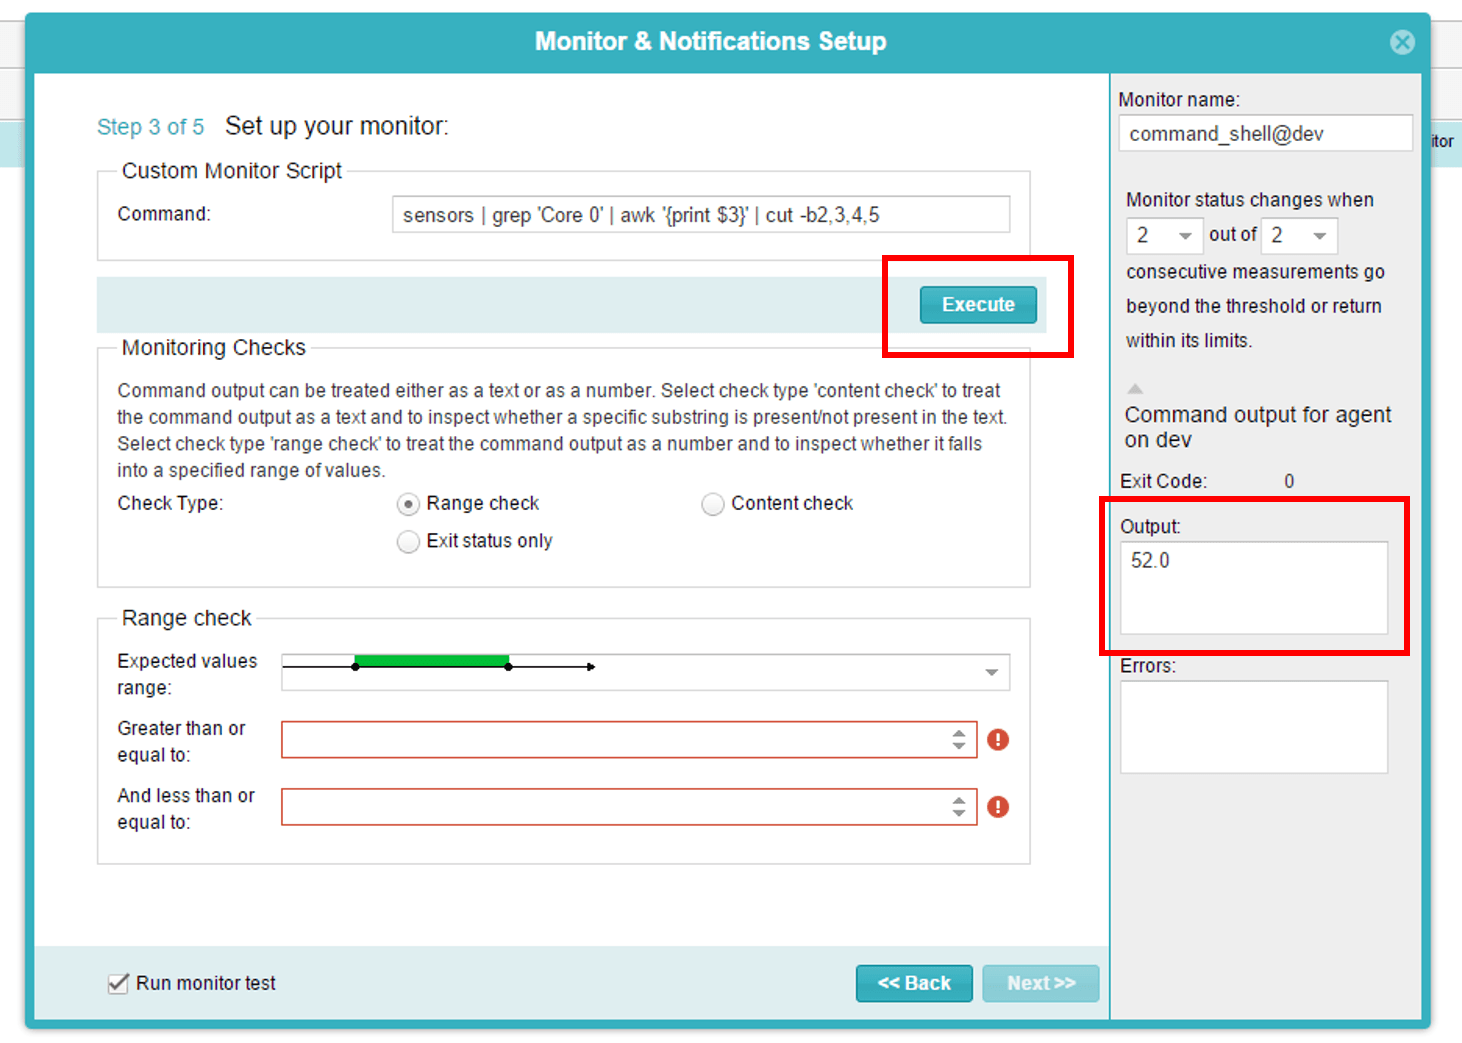Select the Range check radio button
Viewport: 1462px width, 1043px height.
coord(408,504)
